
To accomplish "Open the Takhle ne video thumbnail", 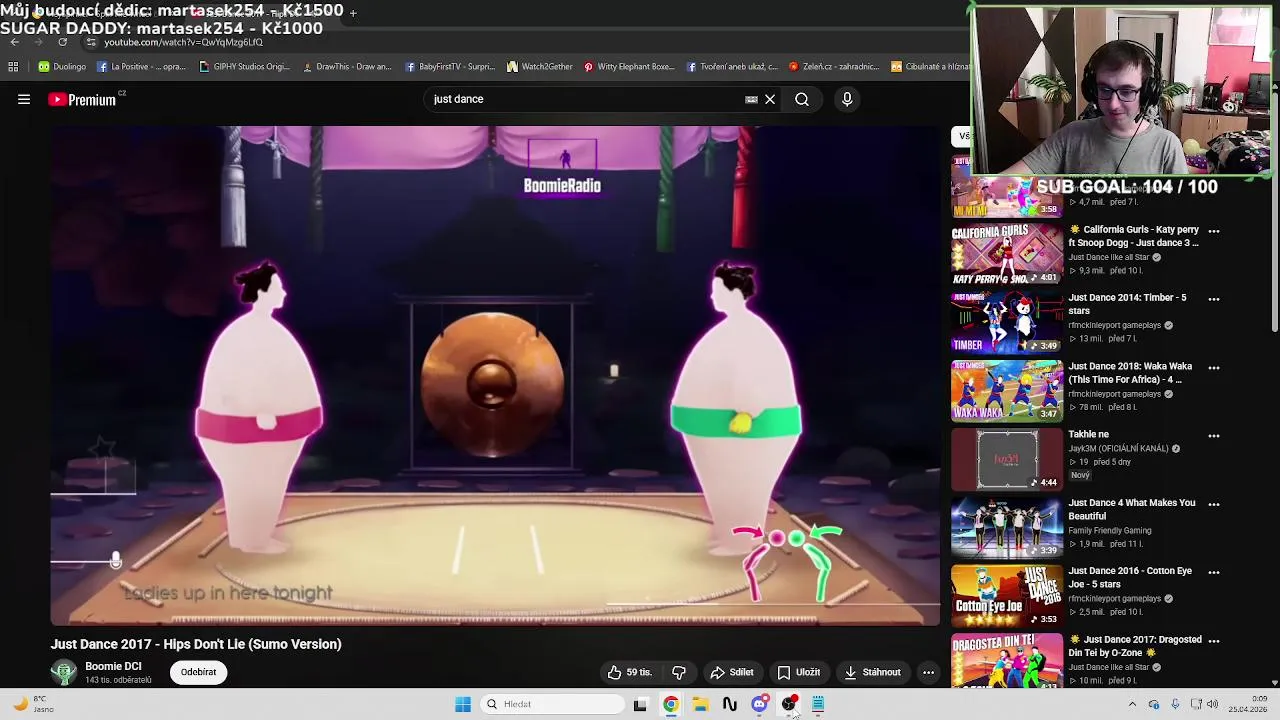I will coord(1007,459).
